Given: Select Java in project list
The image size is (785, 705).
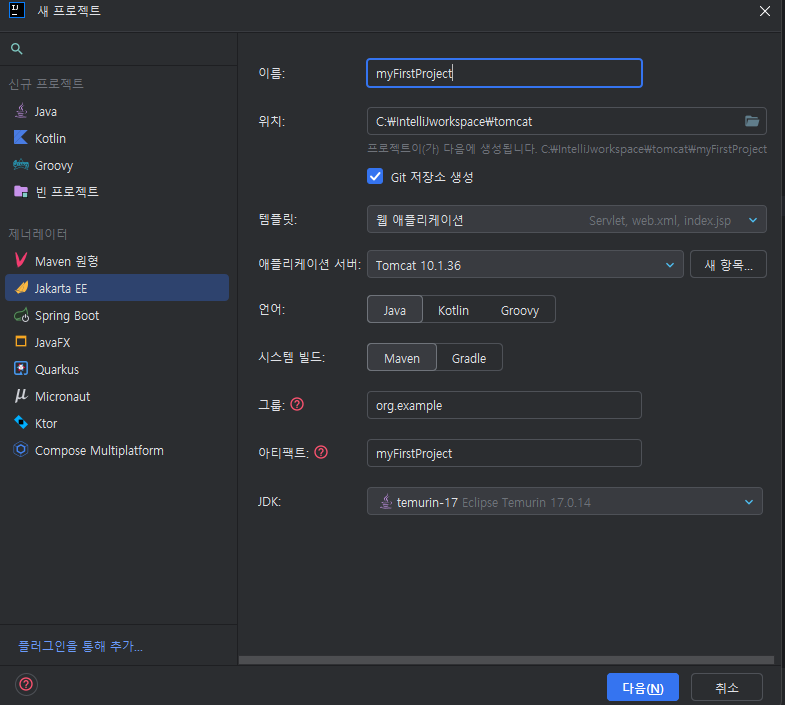Looking at the screenshot, I should [x=117, y=111].
